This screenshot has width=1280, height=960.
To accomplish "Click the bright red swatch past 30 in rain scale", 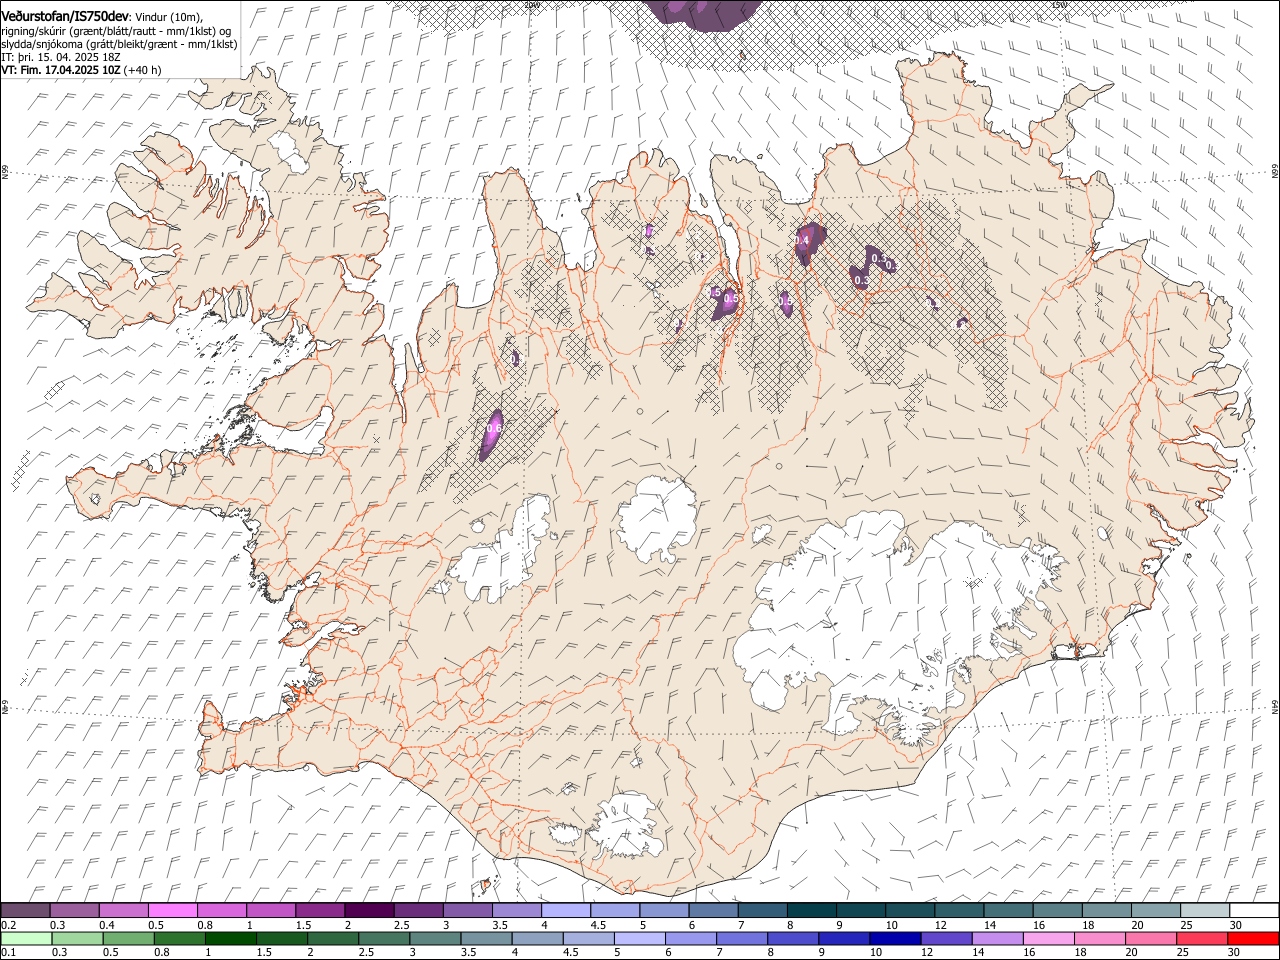I will pyautogui.click(x=1252, y=939).
